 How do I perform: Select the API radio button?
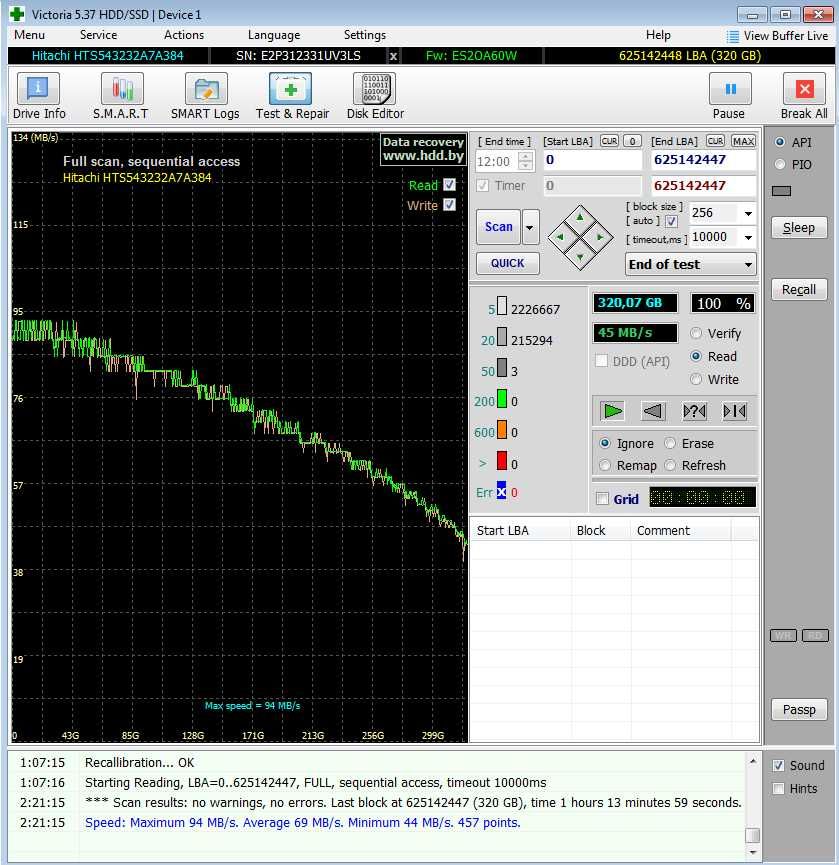coord(780,142)
